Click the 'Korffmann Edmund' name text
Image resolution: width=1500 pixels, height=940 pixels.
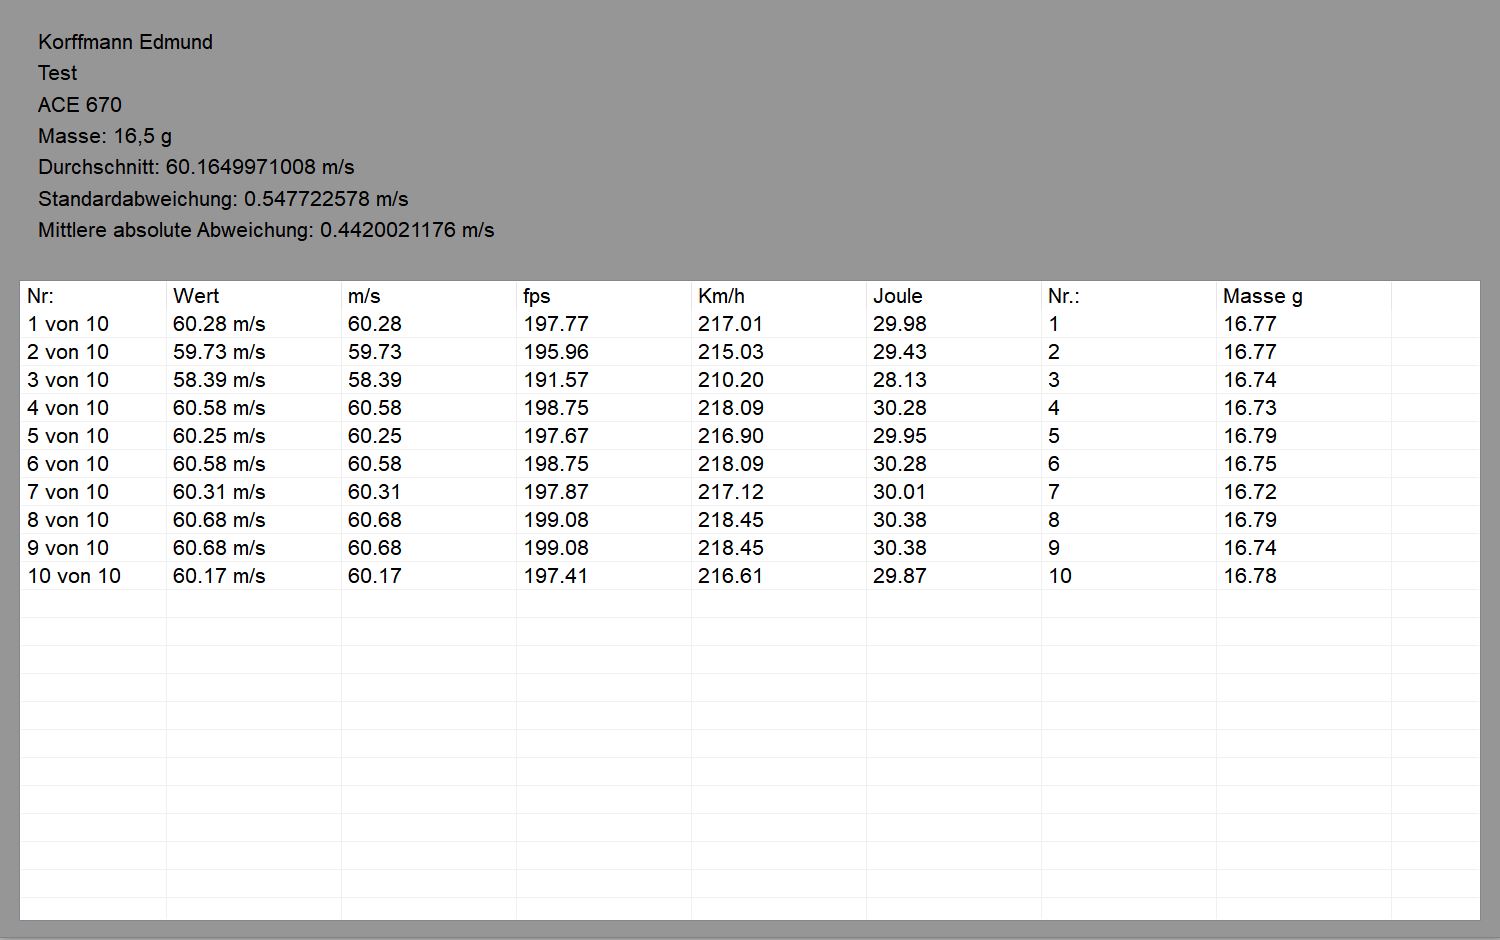[x=125, y=42]
